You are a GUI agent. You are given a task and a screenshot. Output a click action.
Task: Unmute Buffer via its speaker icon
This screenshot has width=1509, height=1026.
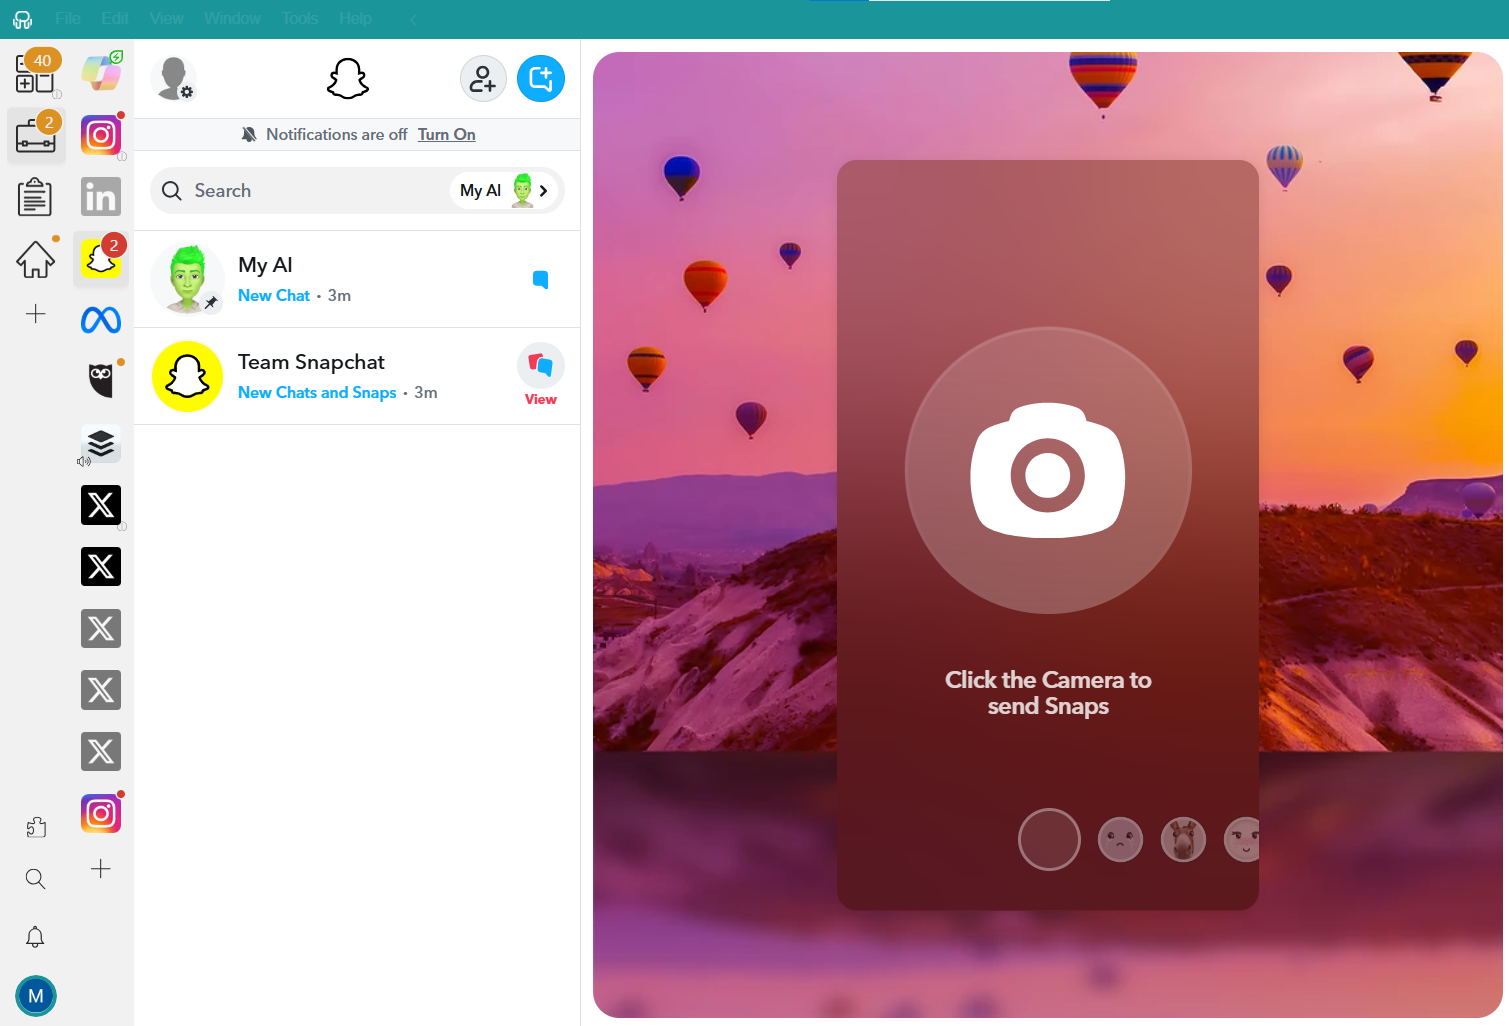(x=84, y=460)
